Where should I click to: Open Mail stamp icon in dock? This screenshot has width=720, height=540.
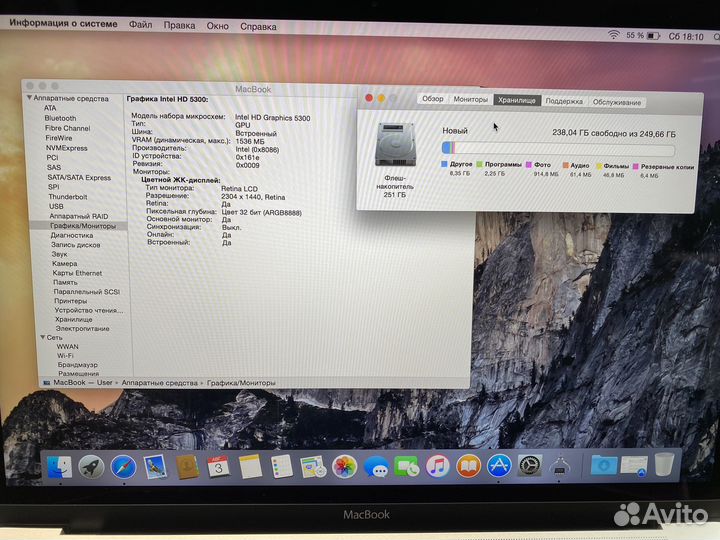click(x=155, y=467)
